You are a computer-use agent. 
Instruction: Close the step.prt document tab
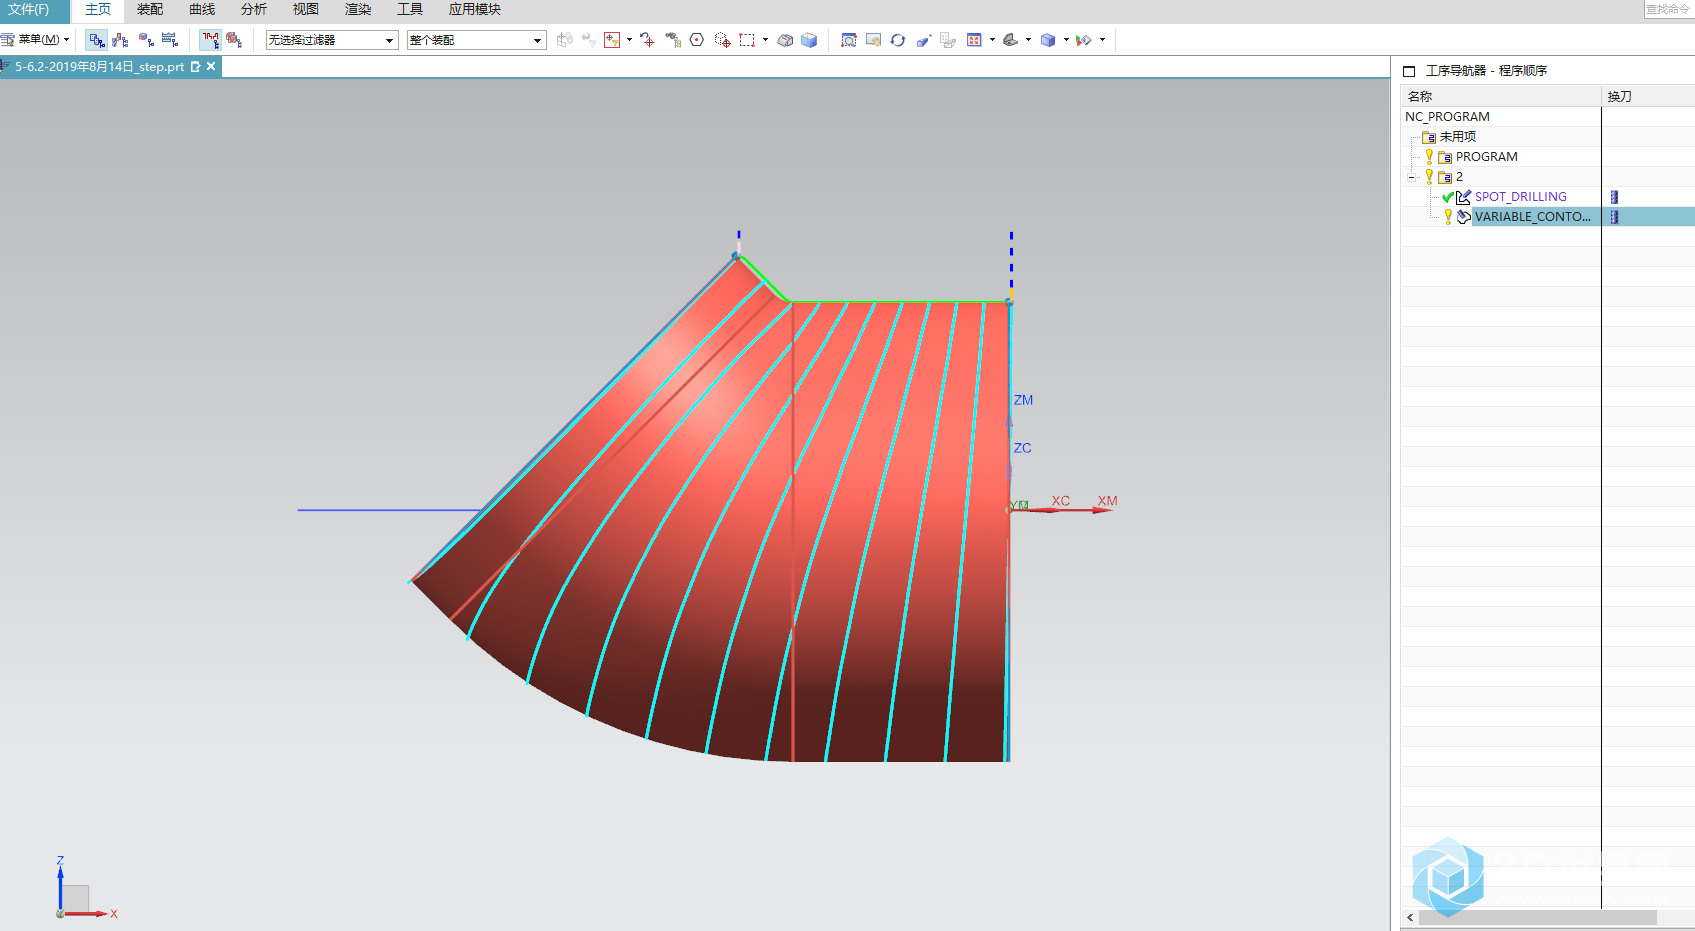(211, 67)
